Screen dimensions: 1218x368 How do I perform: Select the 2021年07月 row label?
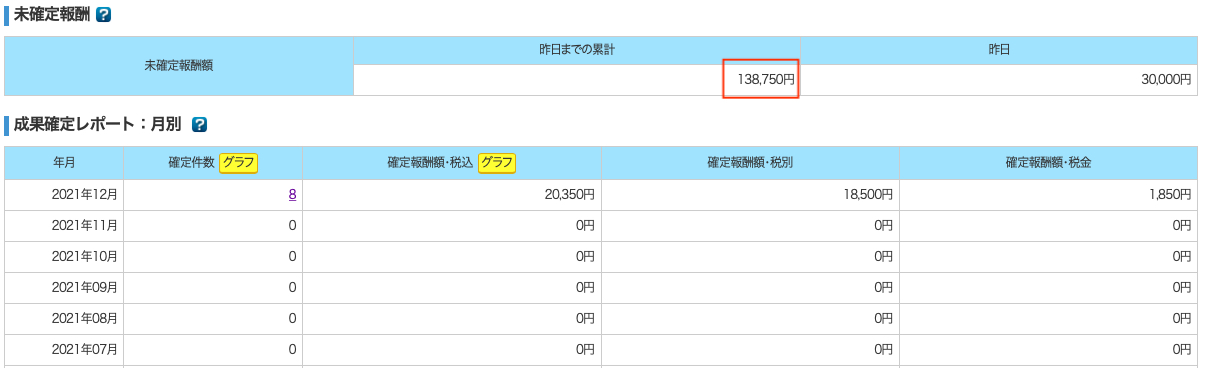[85, 350]
